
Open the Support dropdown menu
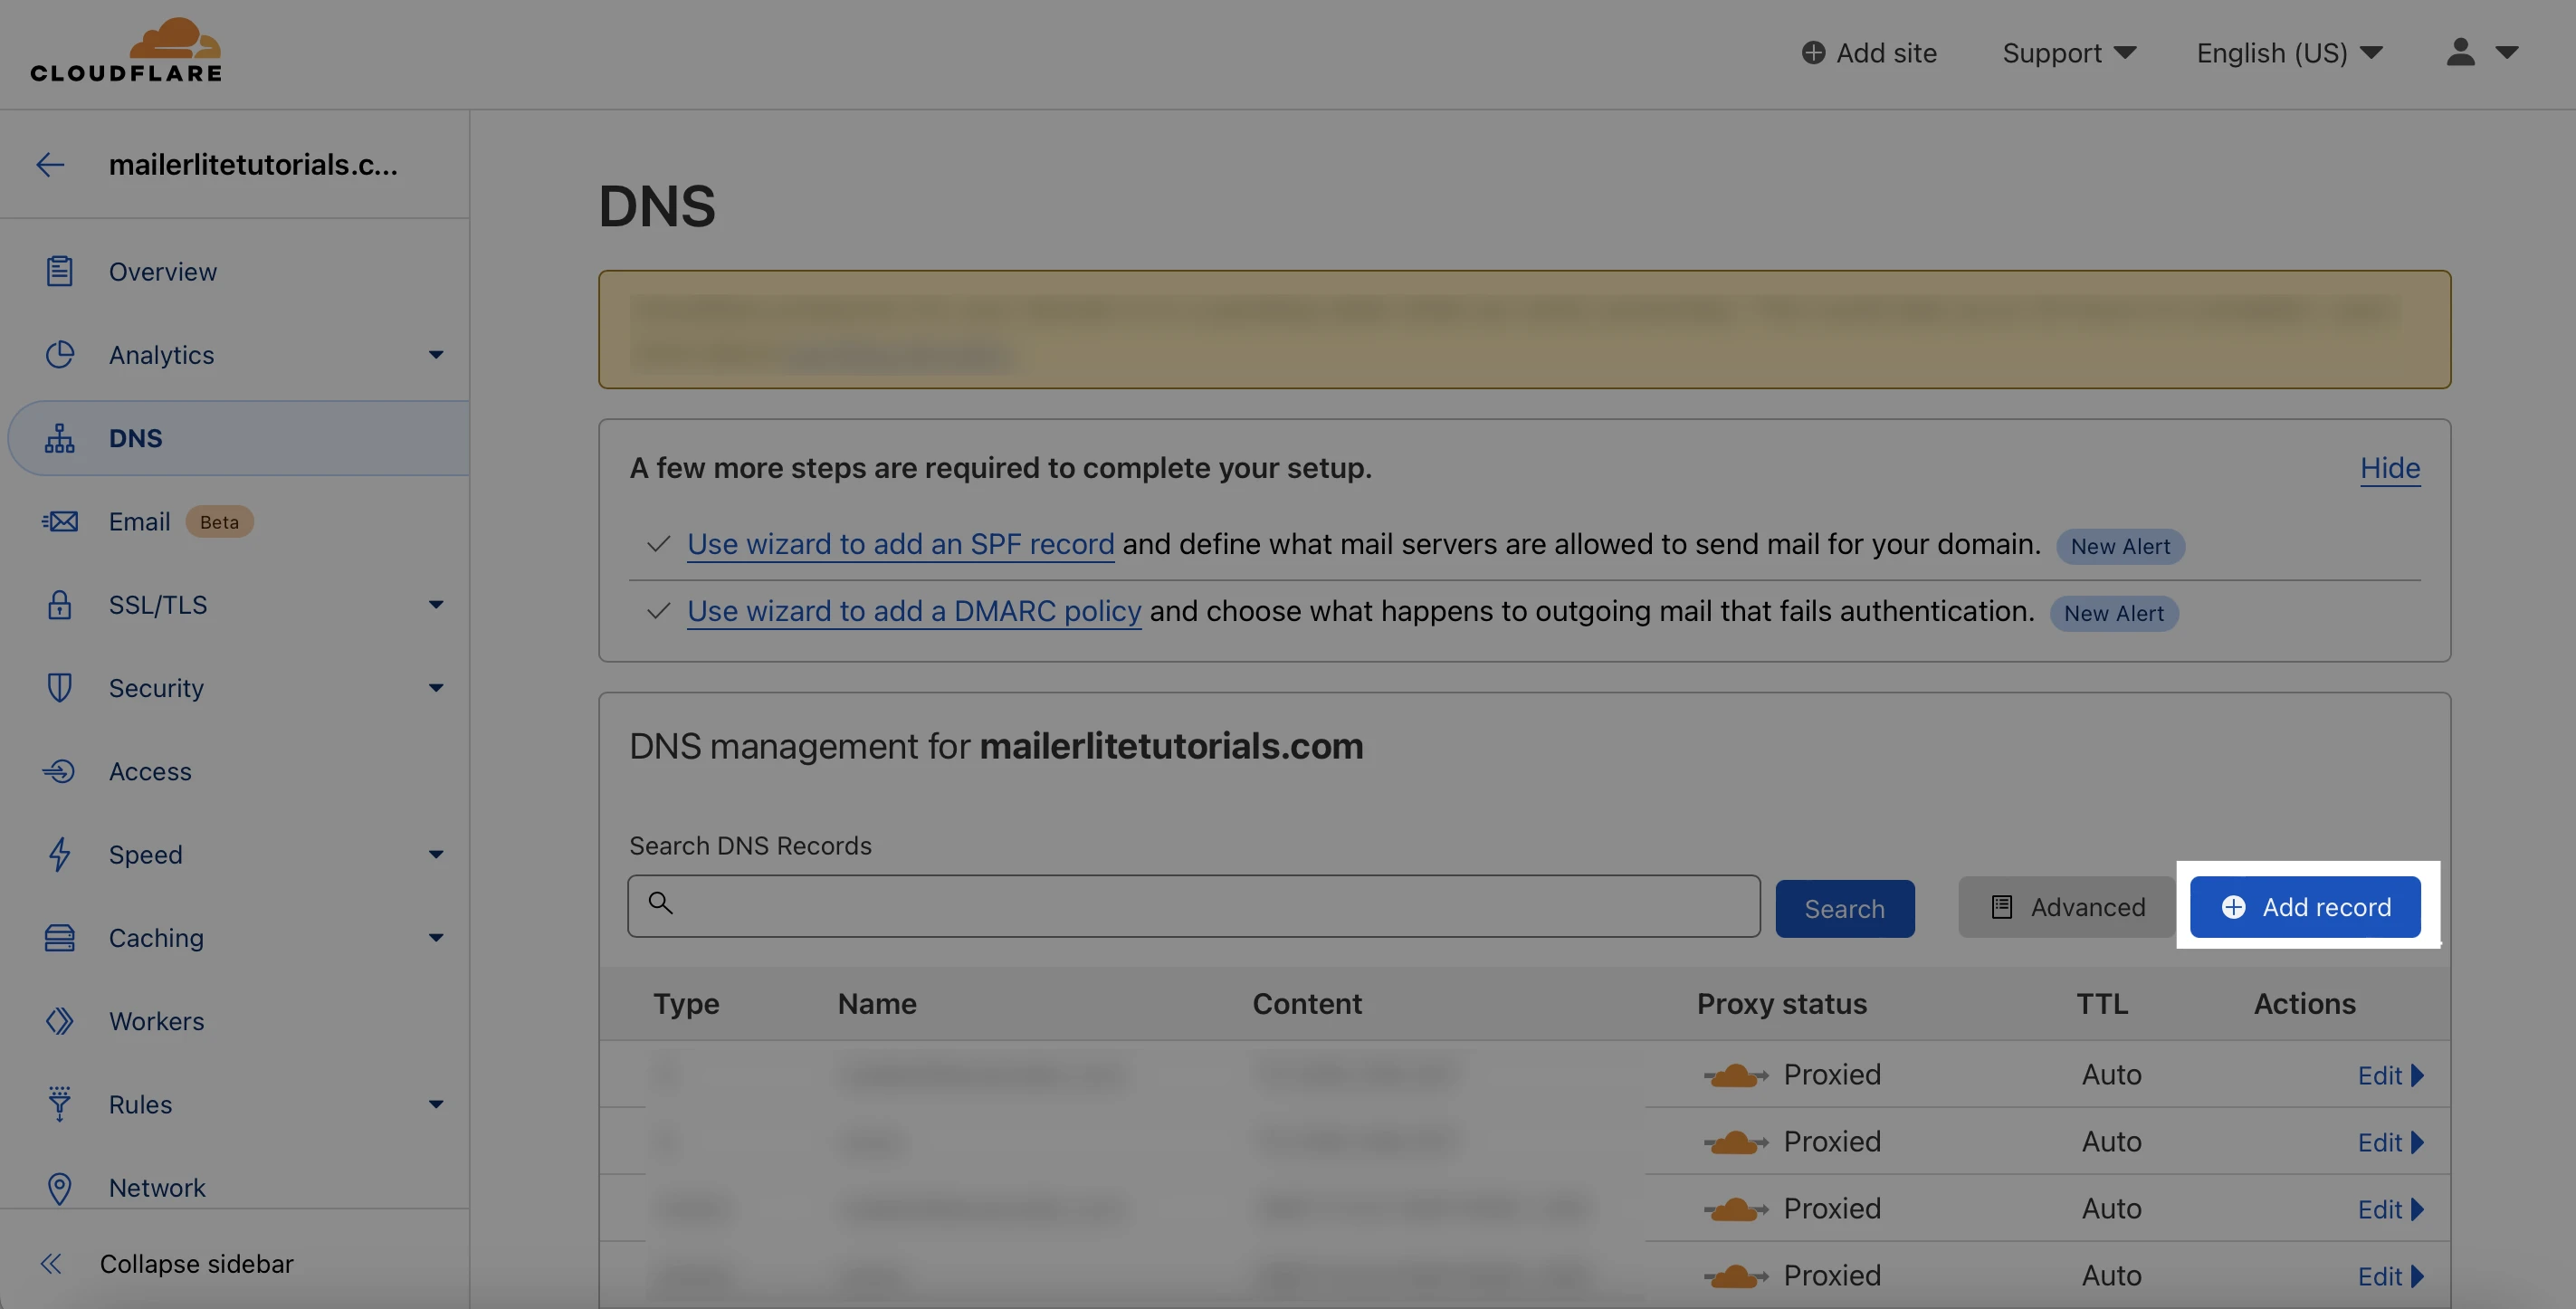(2068, 53)
